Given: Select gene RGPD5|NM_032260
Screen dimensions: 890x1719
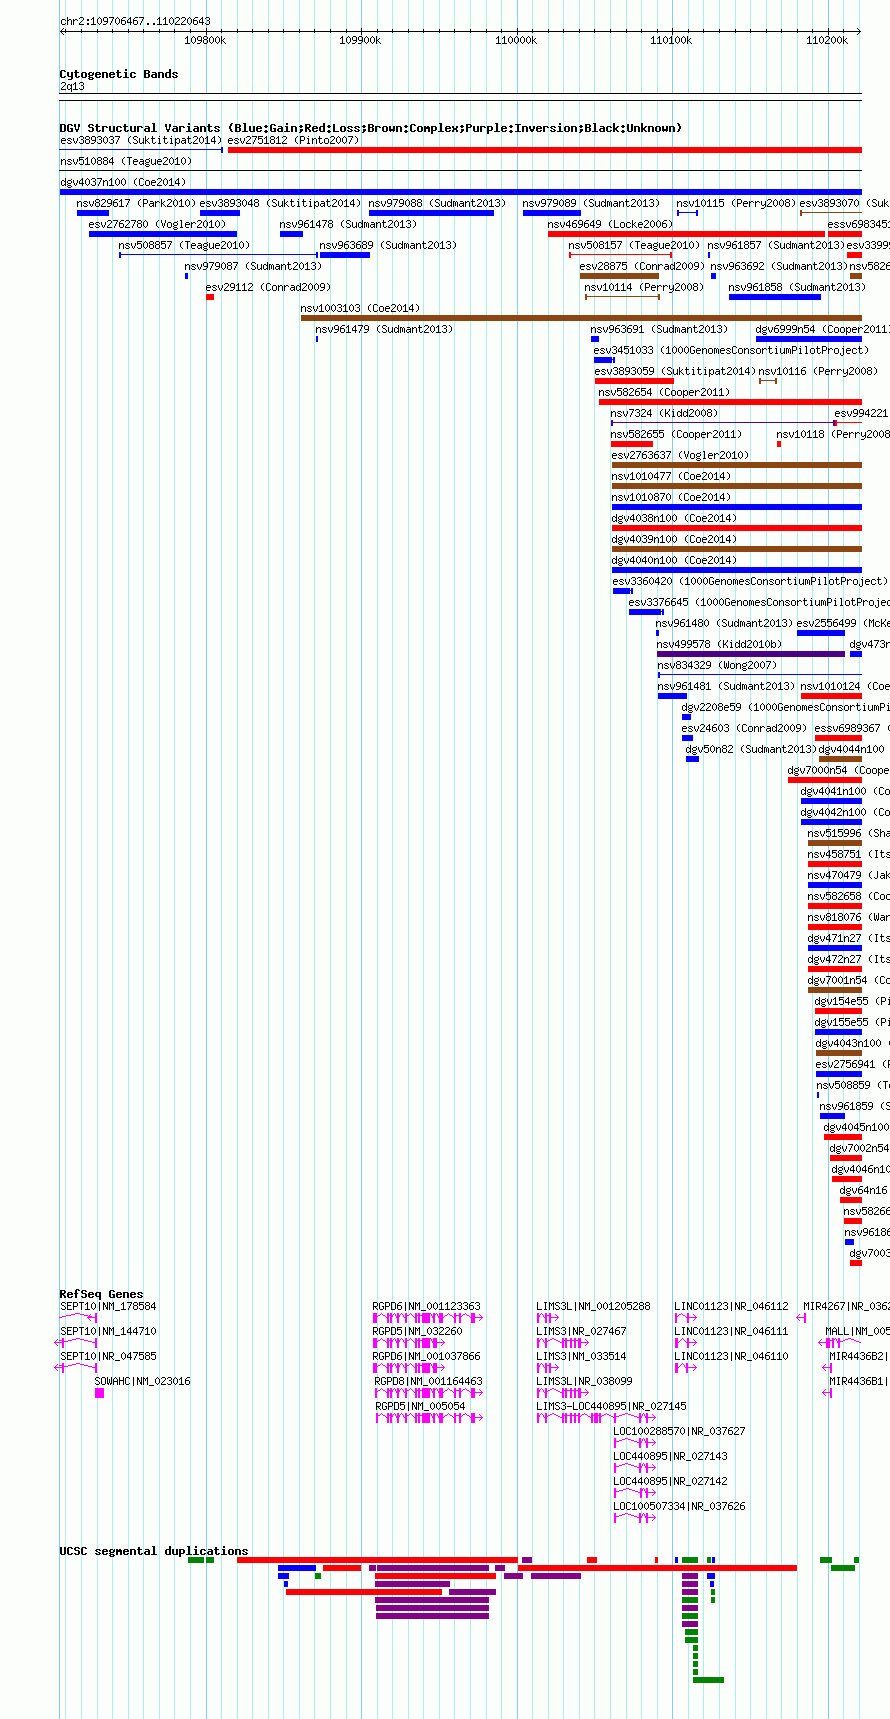Looking at the screenshot, I should 418,1331.
